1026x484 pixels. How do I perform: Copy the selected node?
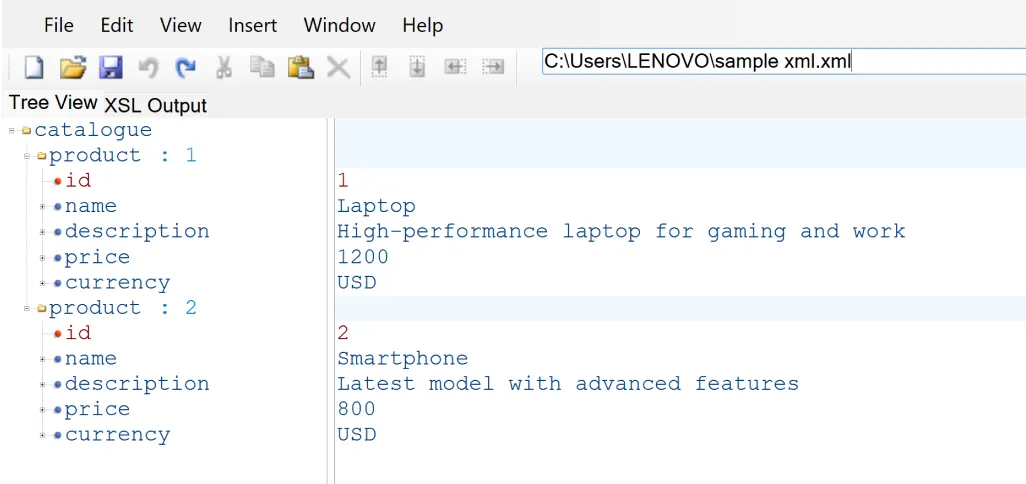(262, 67)
